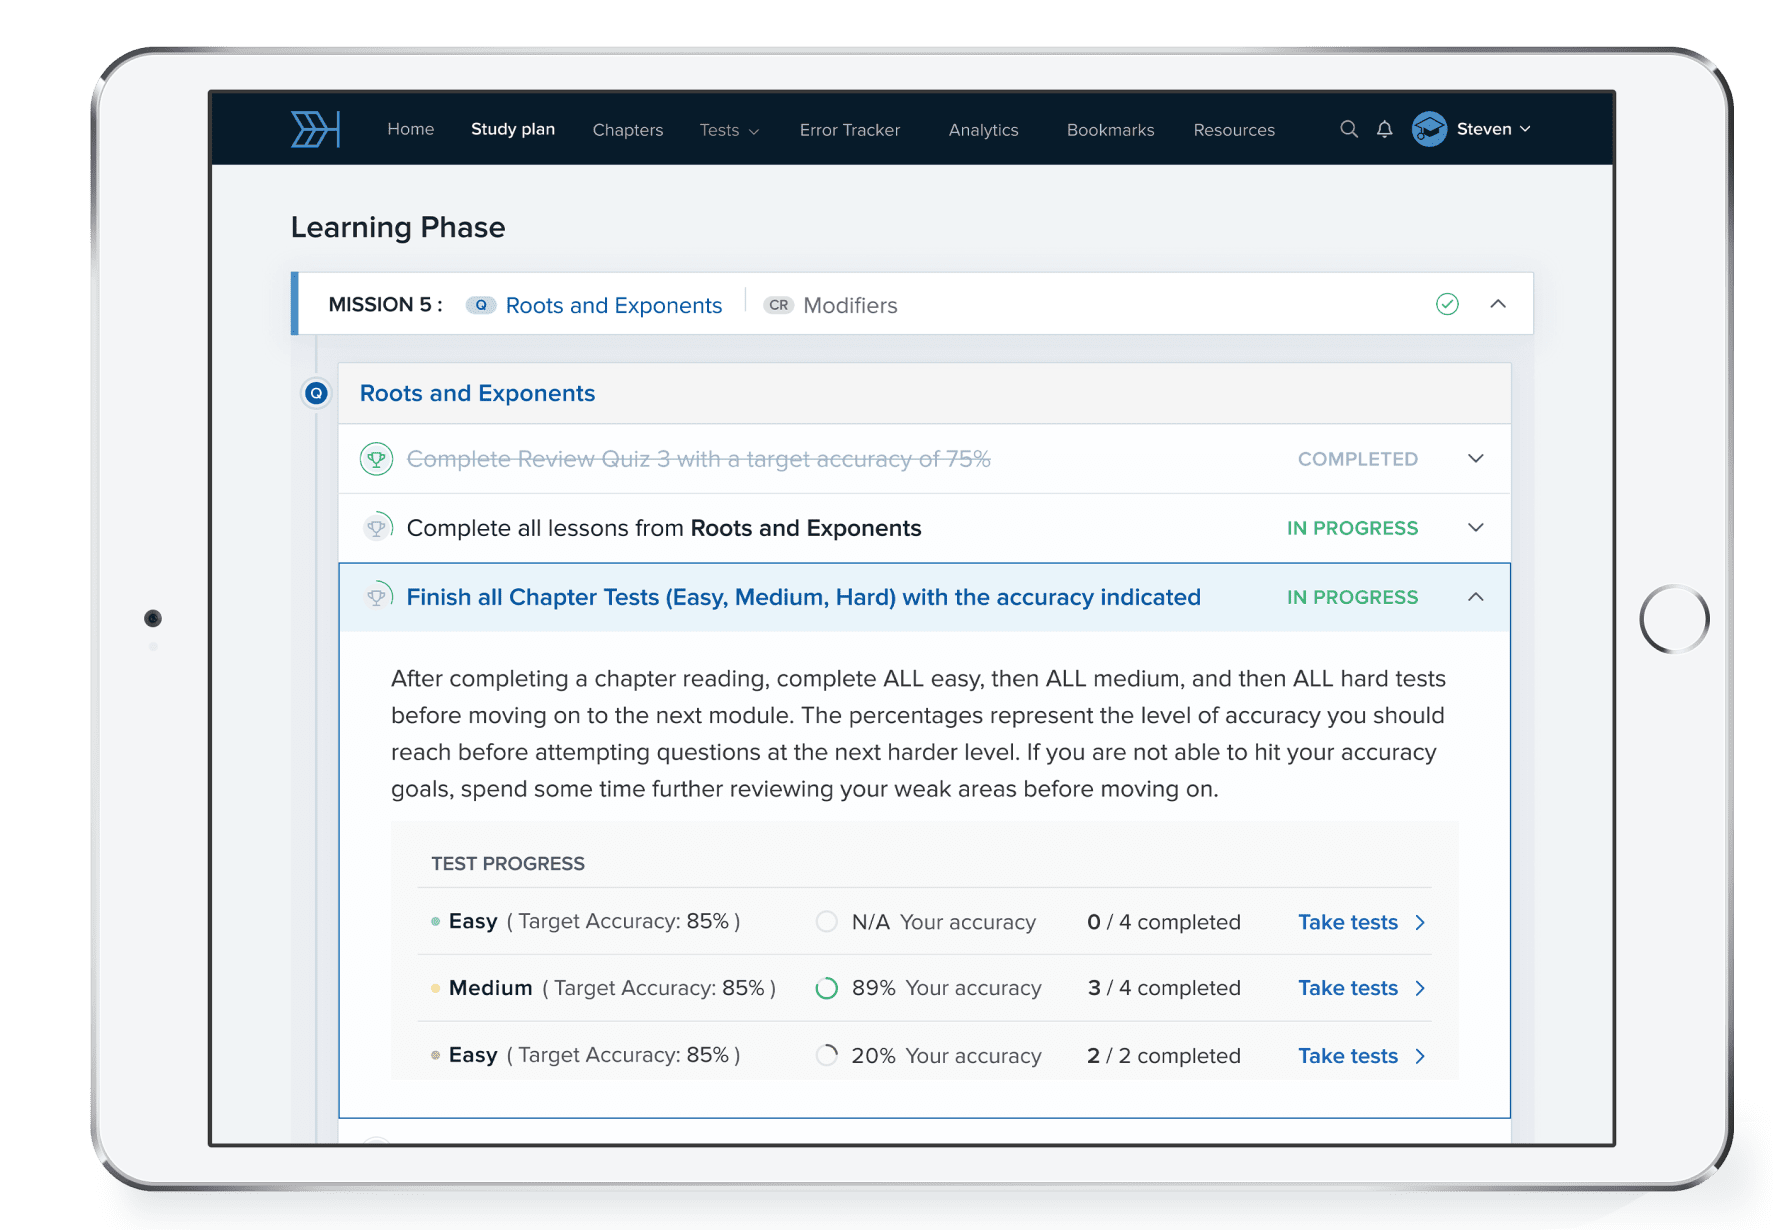The image size is (1773, 1230).
Task: Open the Tests dropdown in navigation
Action: (x=729, y=130)
